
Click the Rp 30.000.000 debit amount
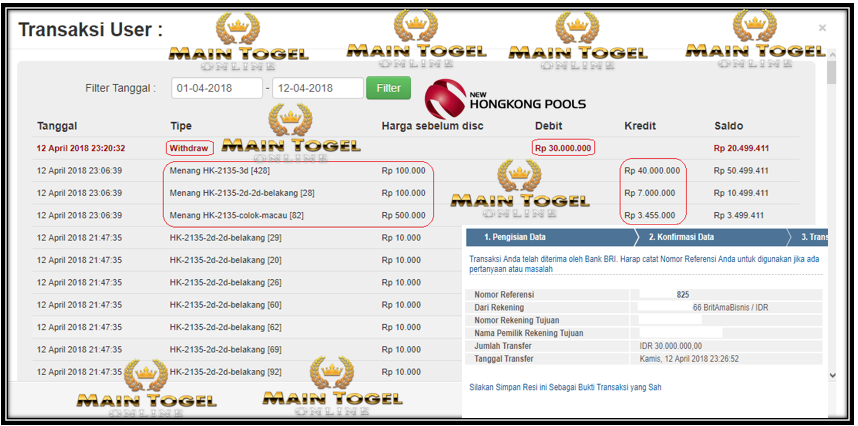click(563, 147)
